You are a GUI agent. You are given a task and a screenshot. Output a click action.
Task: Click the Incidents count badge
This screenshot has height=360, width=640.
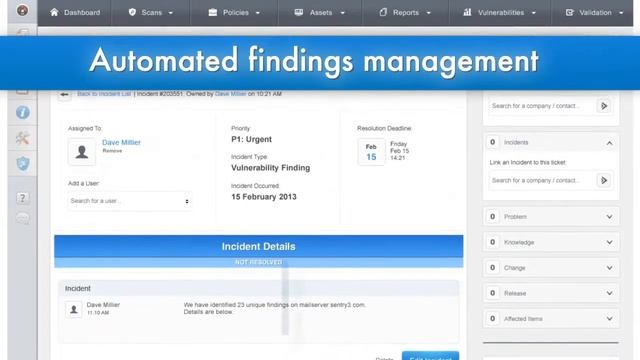point(493,142)
